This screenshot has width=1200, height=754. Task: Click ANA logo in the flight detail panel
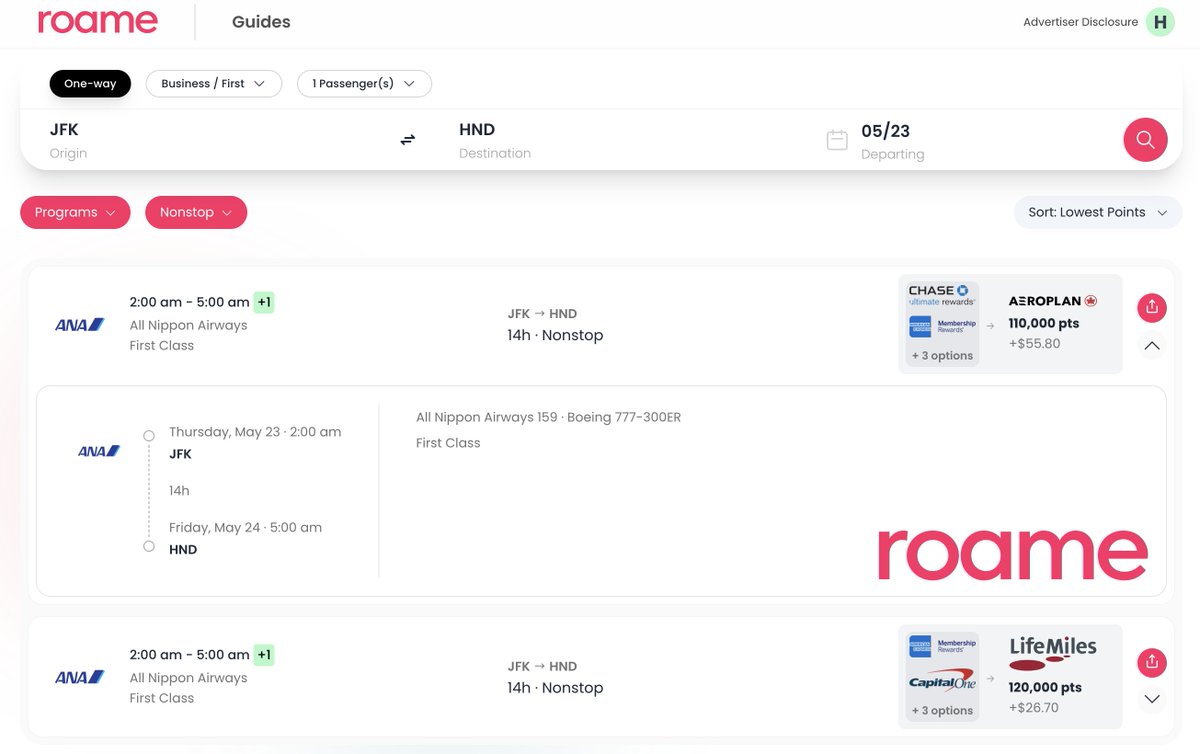99,451
